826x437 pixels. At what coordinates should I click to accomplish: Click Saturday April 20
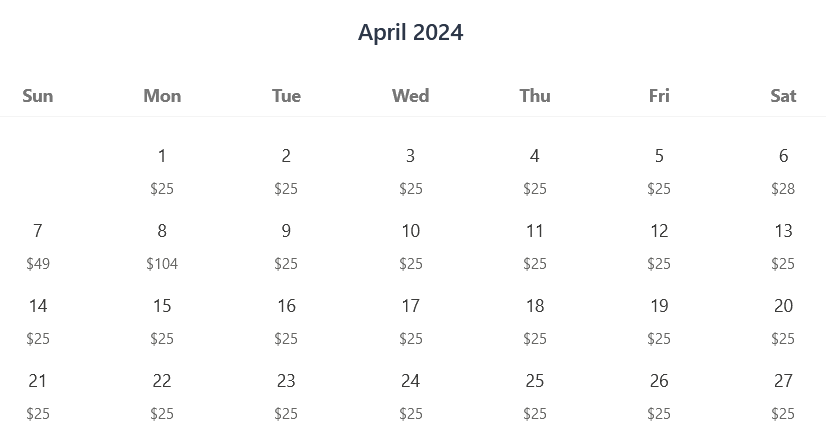point(783,320)
